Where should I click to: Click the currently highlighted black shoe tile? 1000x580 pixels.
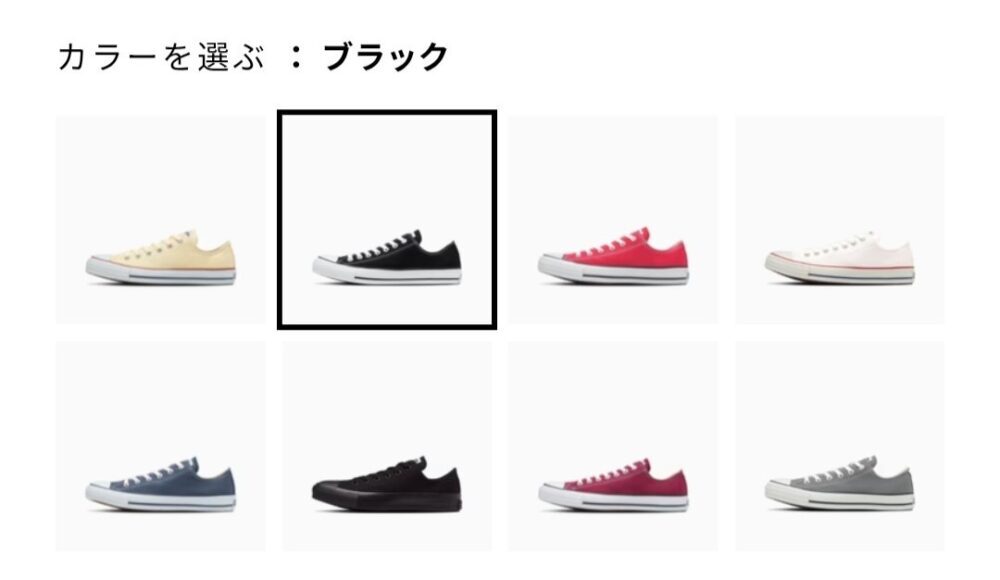click(387, 219)
